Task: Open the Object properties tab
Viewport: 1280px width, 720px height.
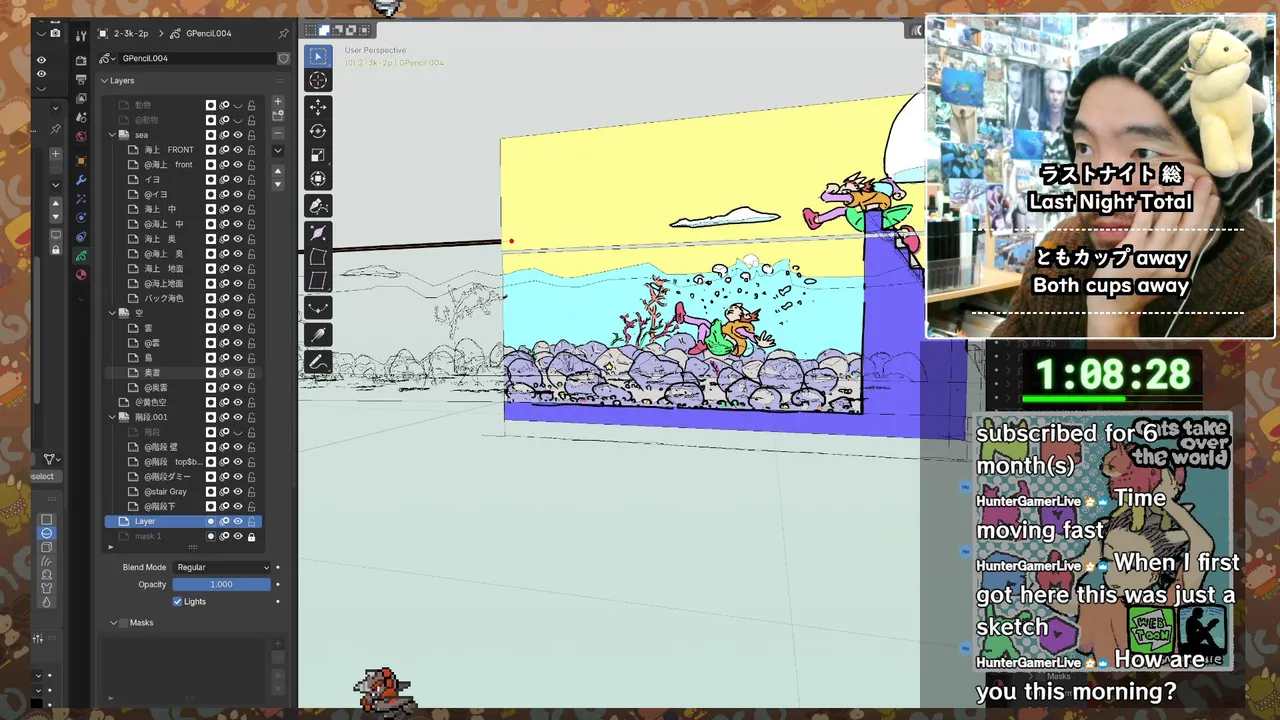Action: point(81,160)
